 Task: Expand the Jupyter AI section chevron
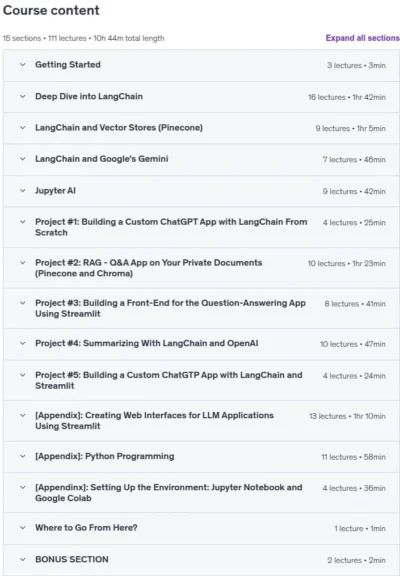(23, 191)
